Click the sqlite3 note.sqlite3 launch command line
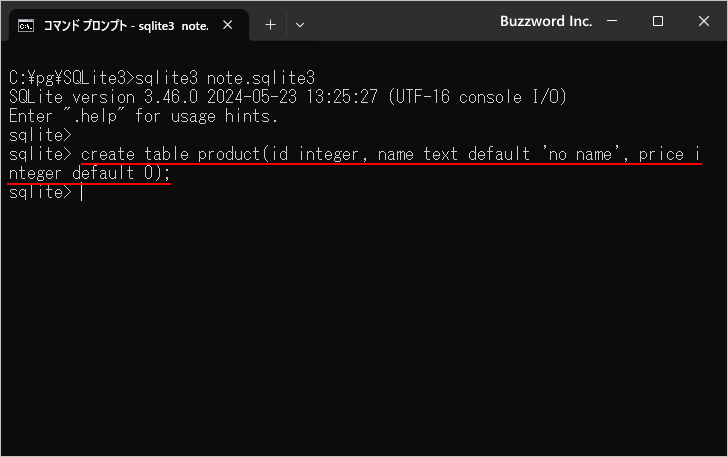728x457 pixels. coord(162,78)
